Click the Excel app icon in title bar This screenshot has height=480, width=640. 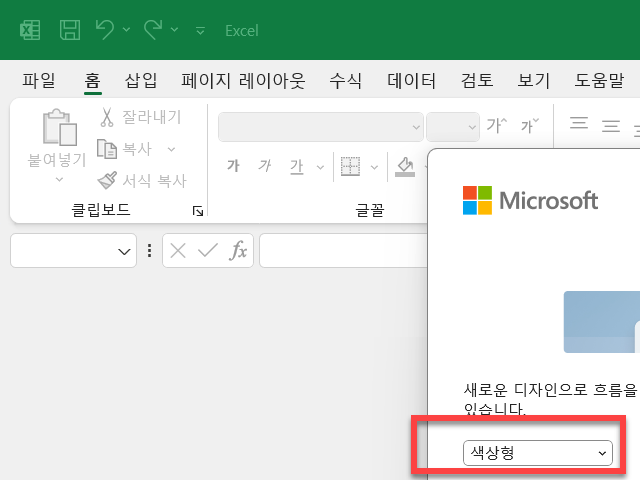(30, 30)
